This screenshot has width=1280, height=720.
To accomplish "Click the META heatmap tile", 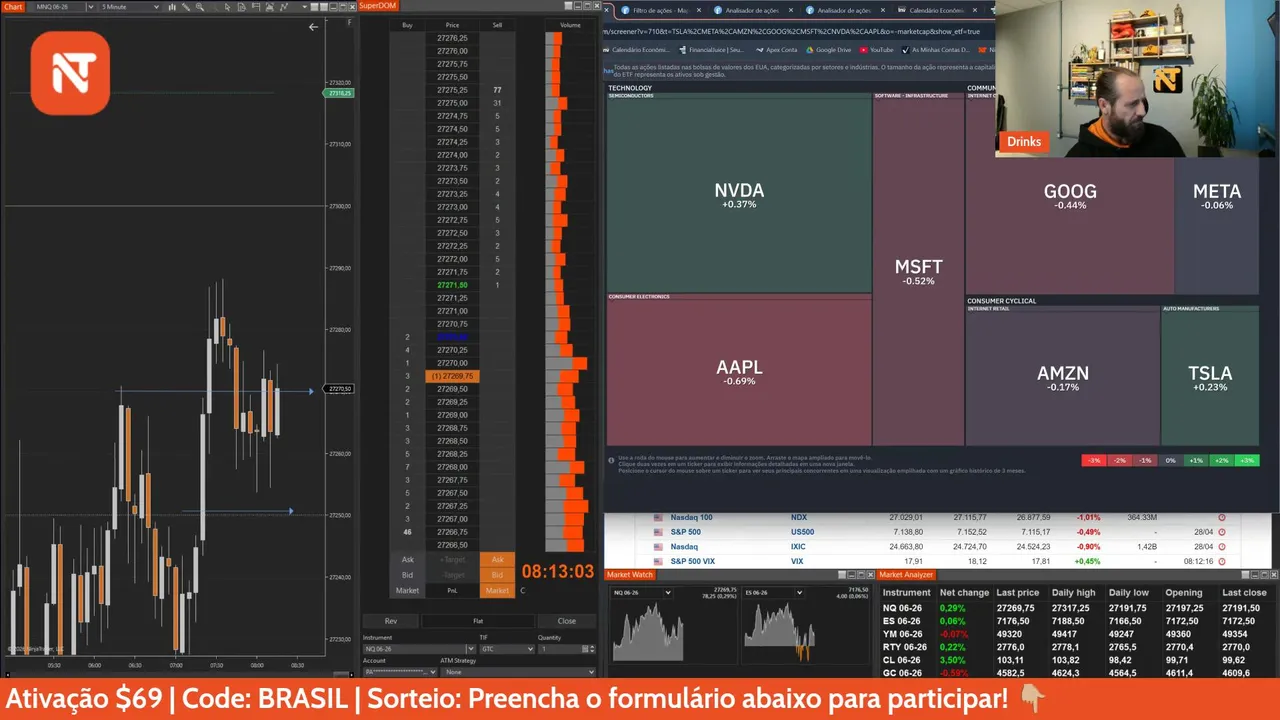I will (x=1217, y=196).
